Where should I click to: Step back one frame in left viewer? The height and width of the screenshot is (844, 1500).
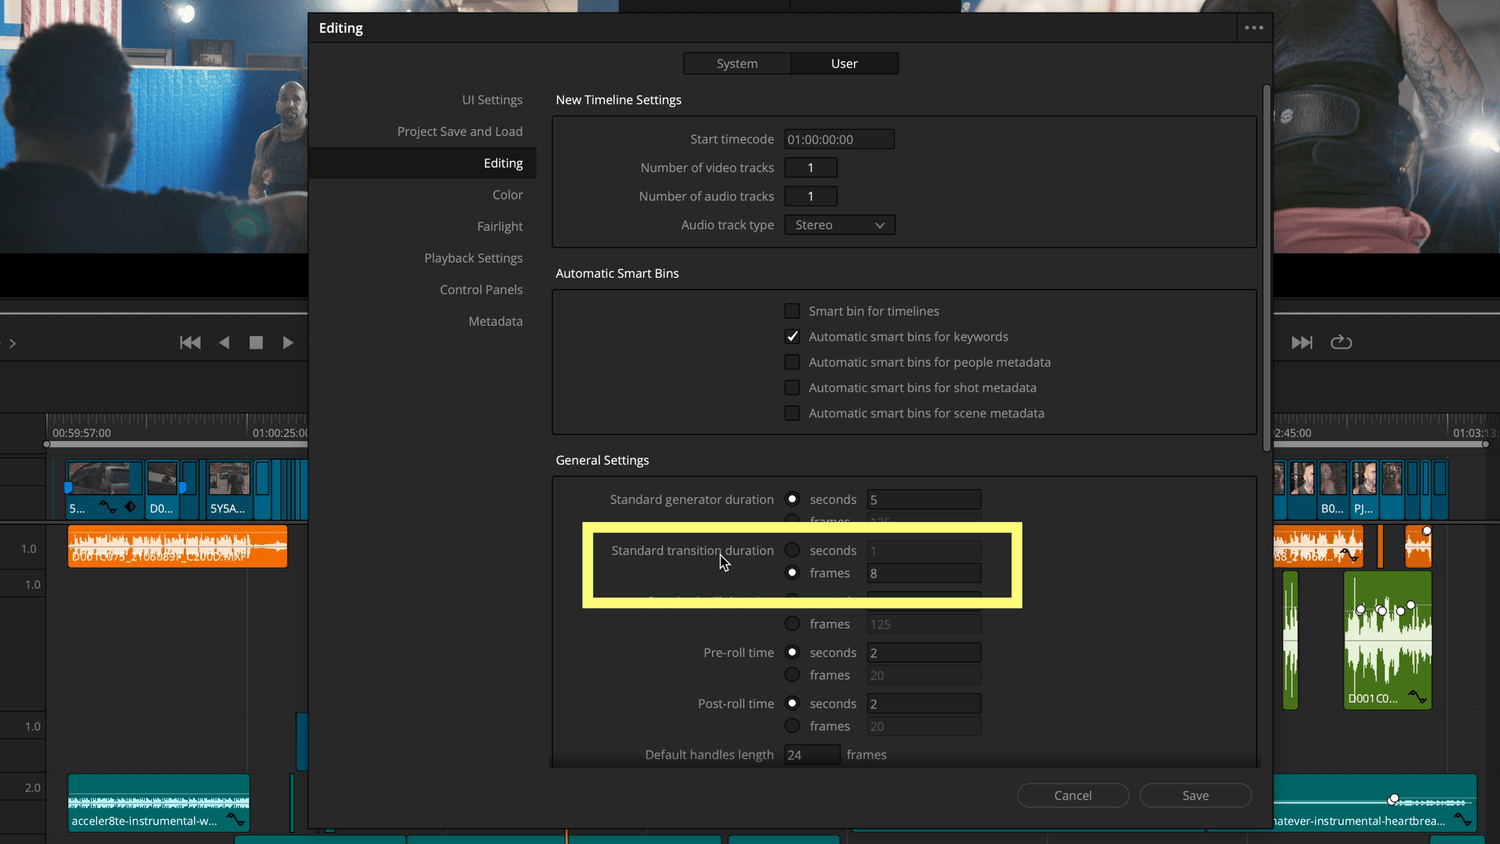(224, 342)
